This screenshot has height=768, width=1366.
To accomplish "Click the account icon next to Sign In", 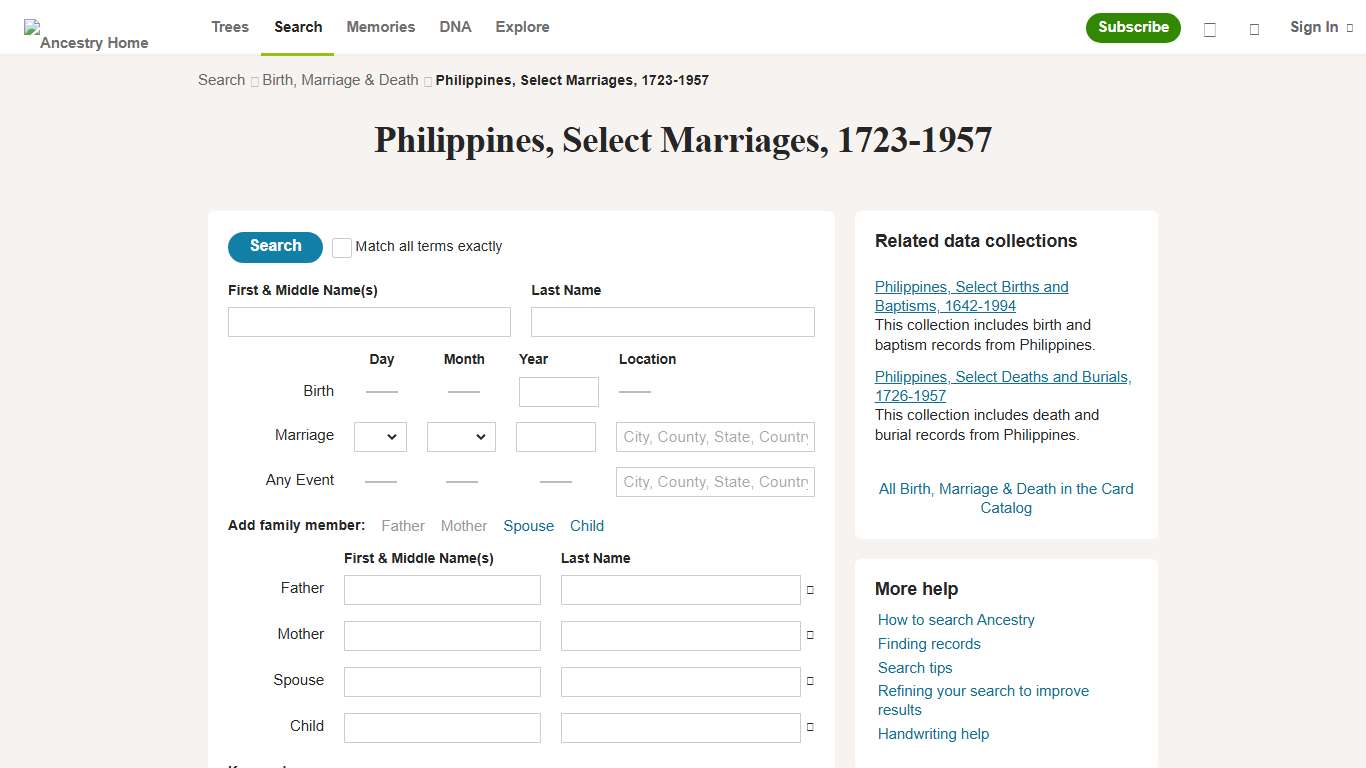I will (1349, 27).
